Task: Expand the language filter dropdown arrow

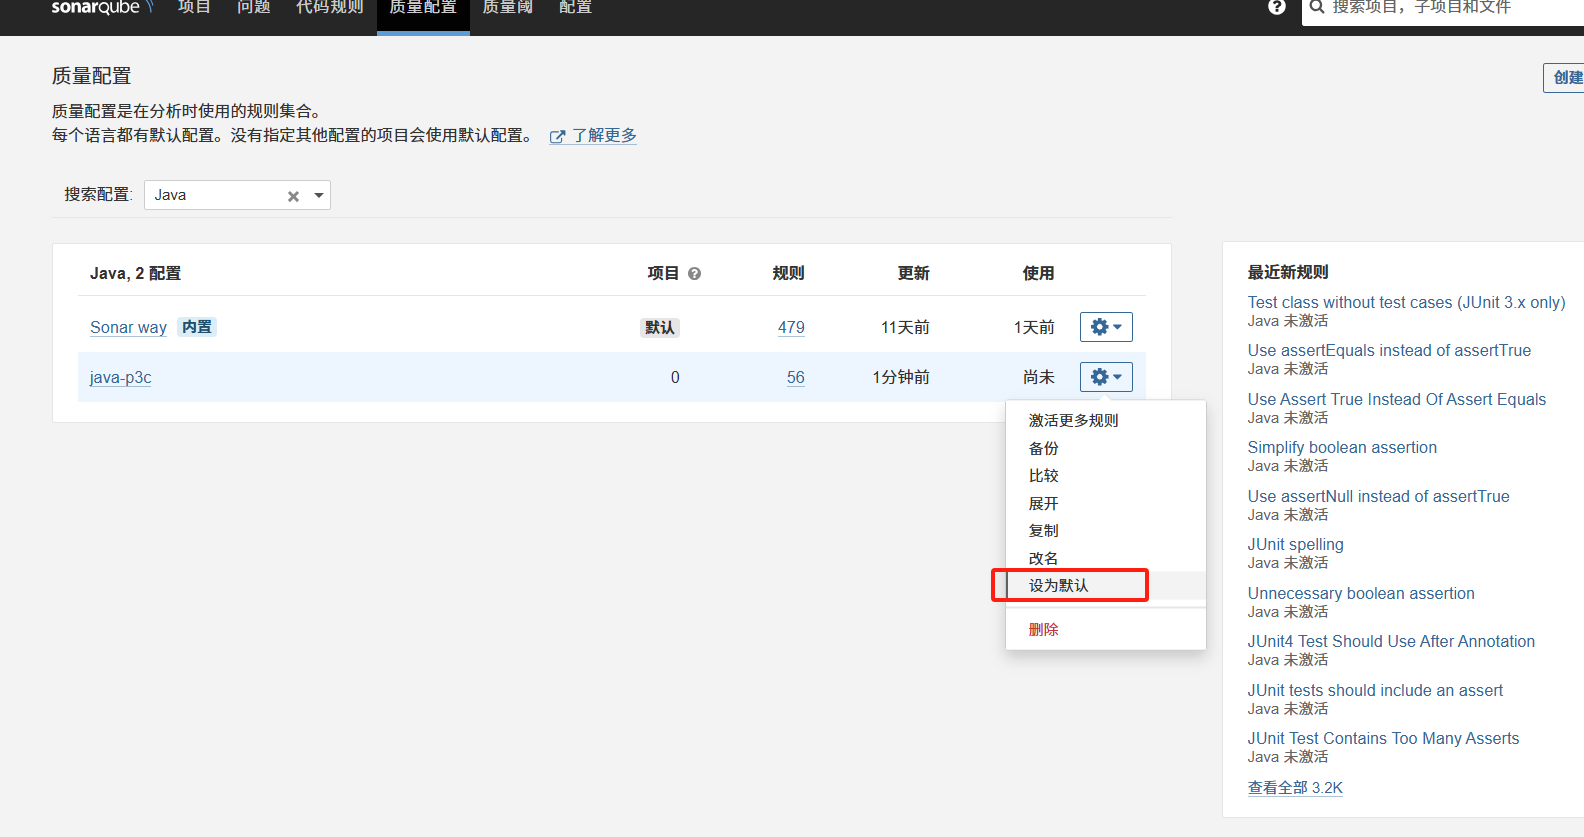Action: pyautogui.click(x=319, y=195)
